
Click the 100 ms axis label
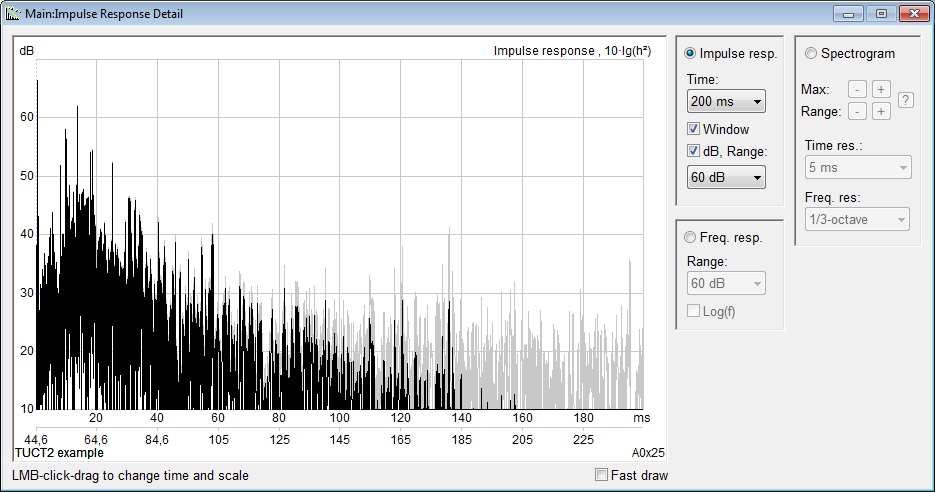(340, 418)
